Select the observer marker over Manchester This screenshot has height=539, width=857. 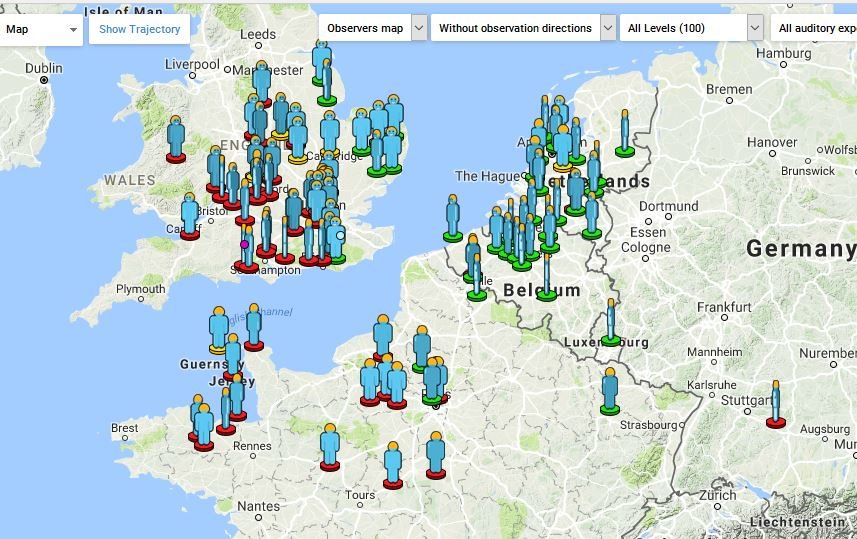262,84
